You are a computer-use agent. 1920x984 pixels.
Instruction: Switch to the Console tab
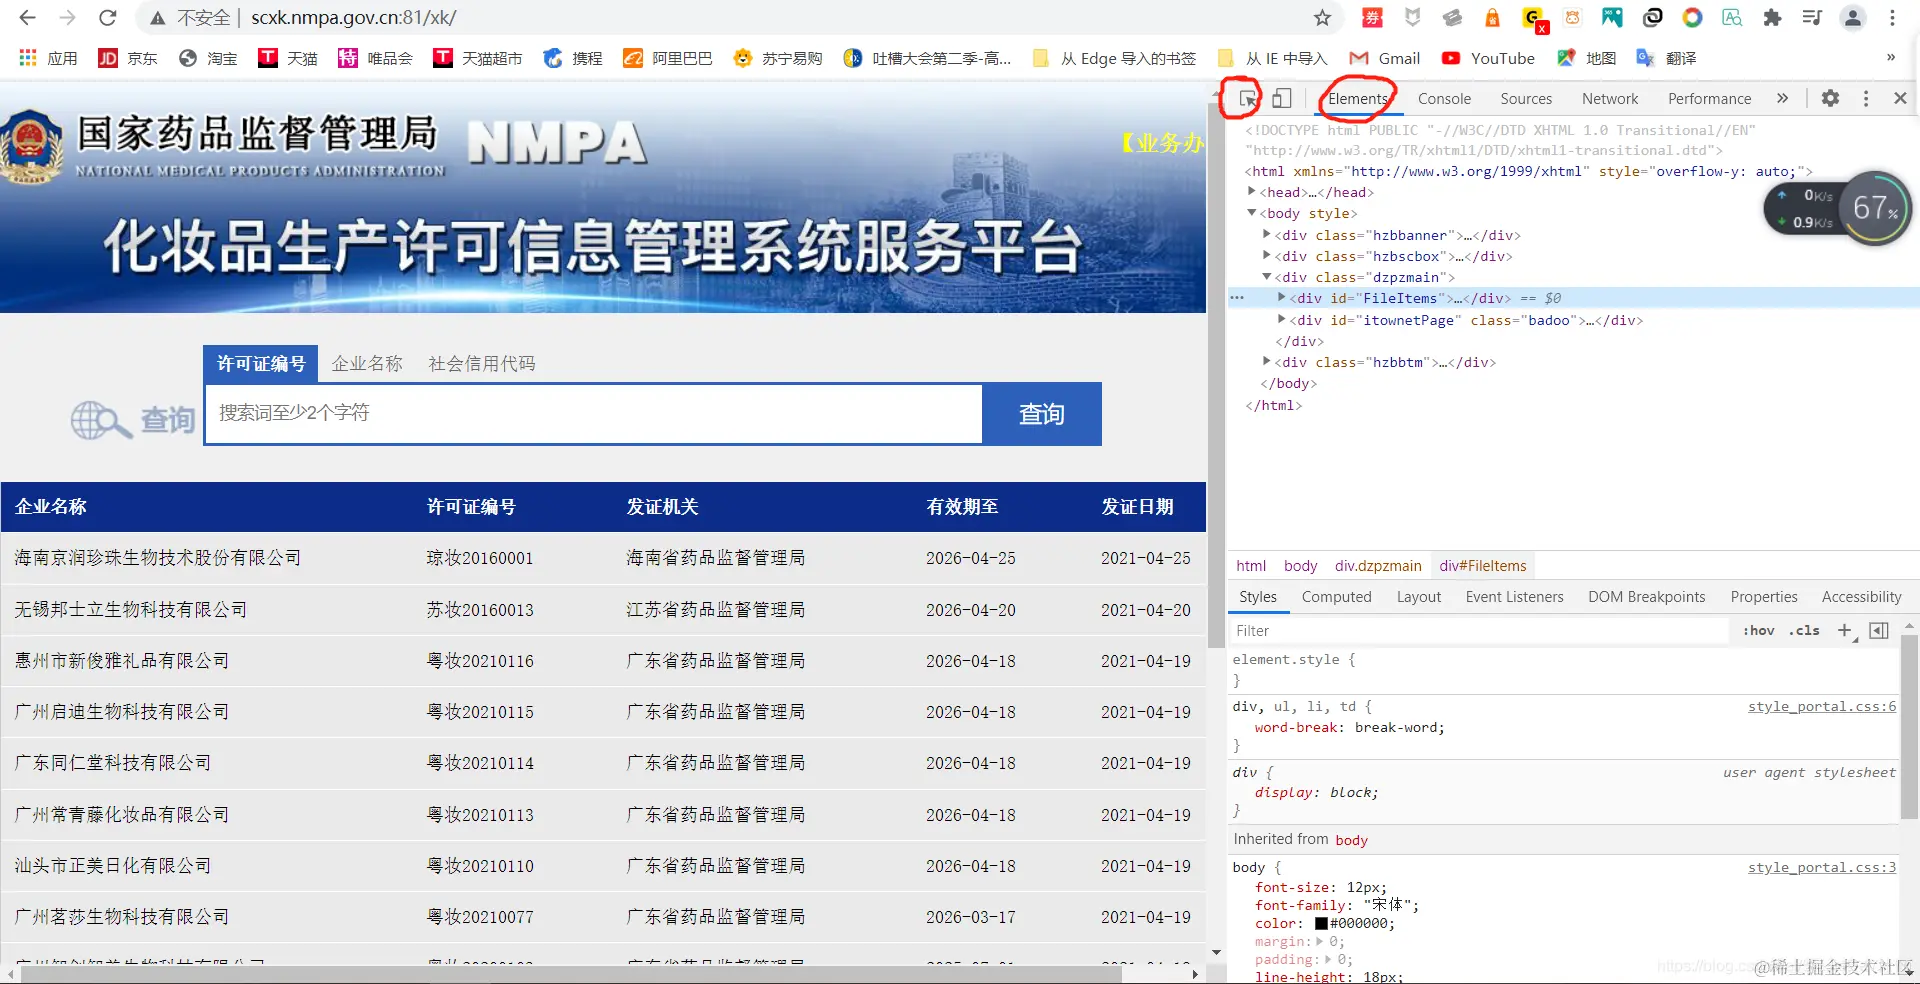click(x=1444, y=98)
